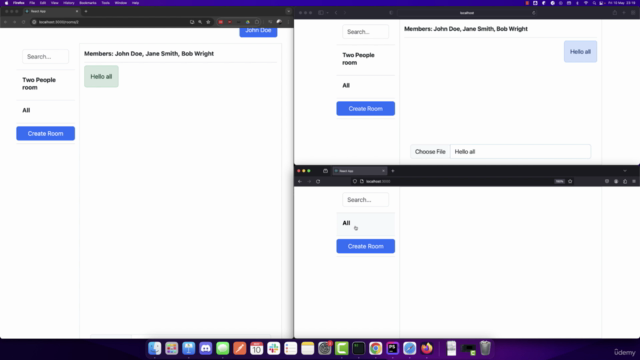The width and height of the screenshot is (640, 360).
Task: Click the Members heading in left Chrome window
Action: click(149, 53)
